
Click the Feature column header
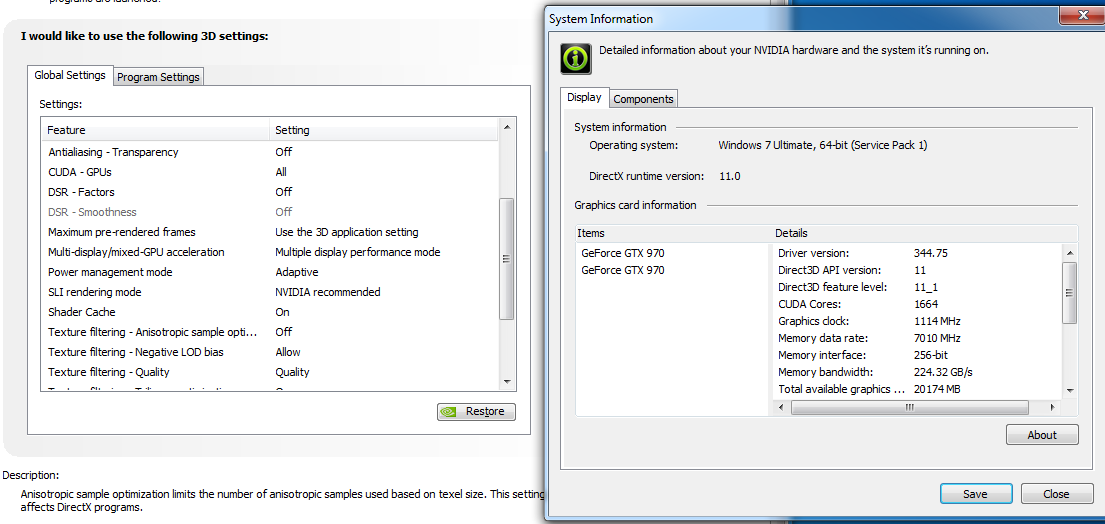pos(155,130)
